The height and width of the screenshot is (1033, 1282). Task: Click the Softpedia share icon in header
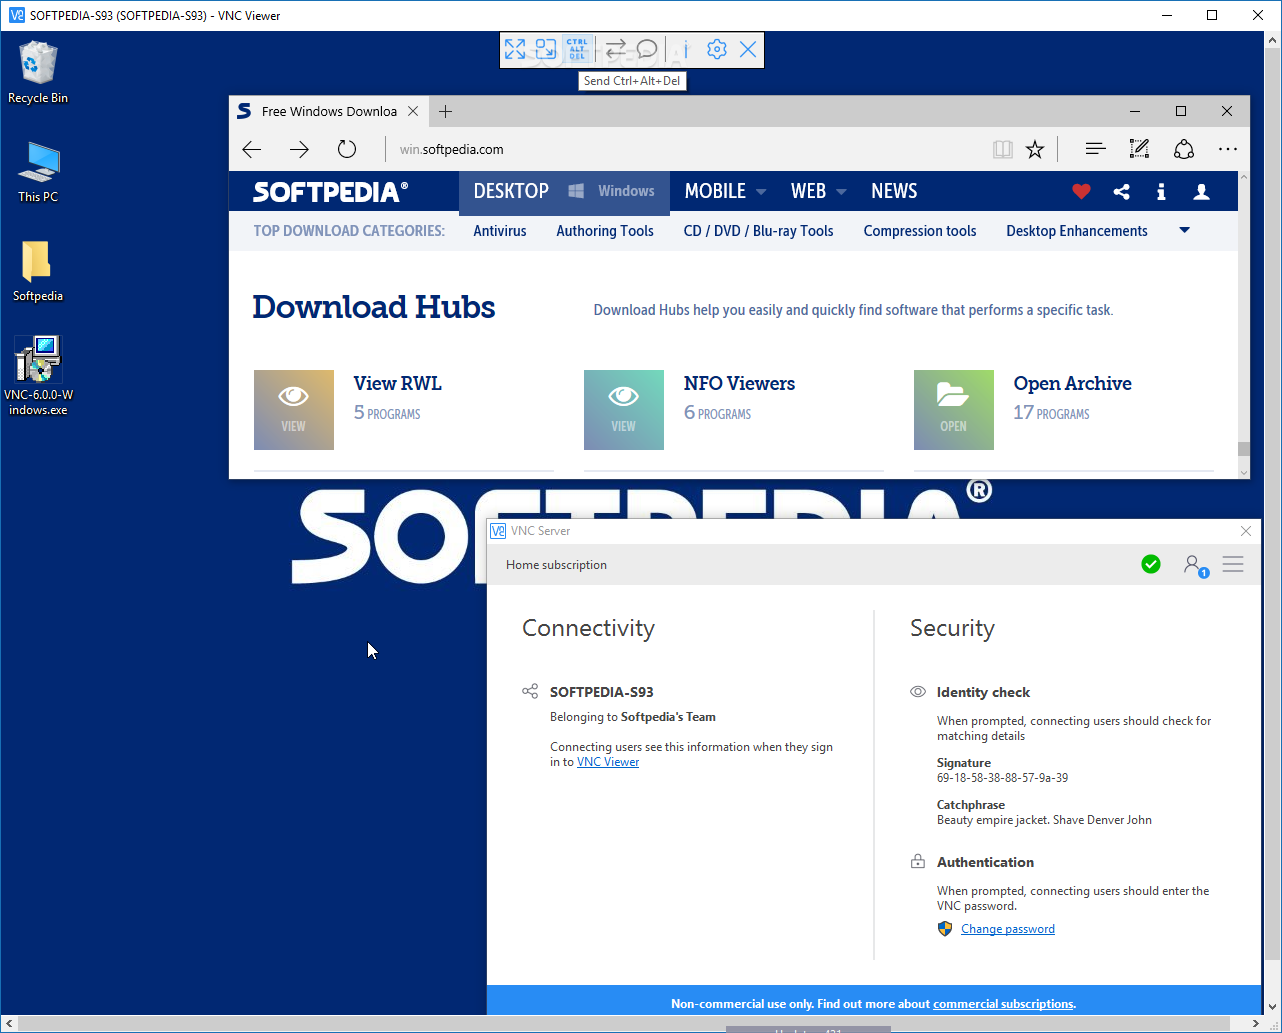pos(1122,191)
